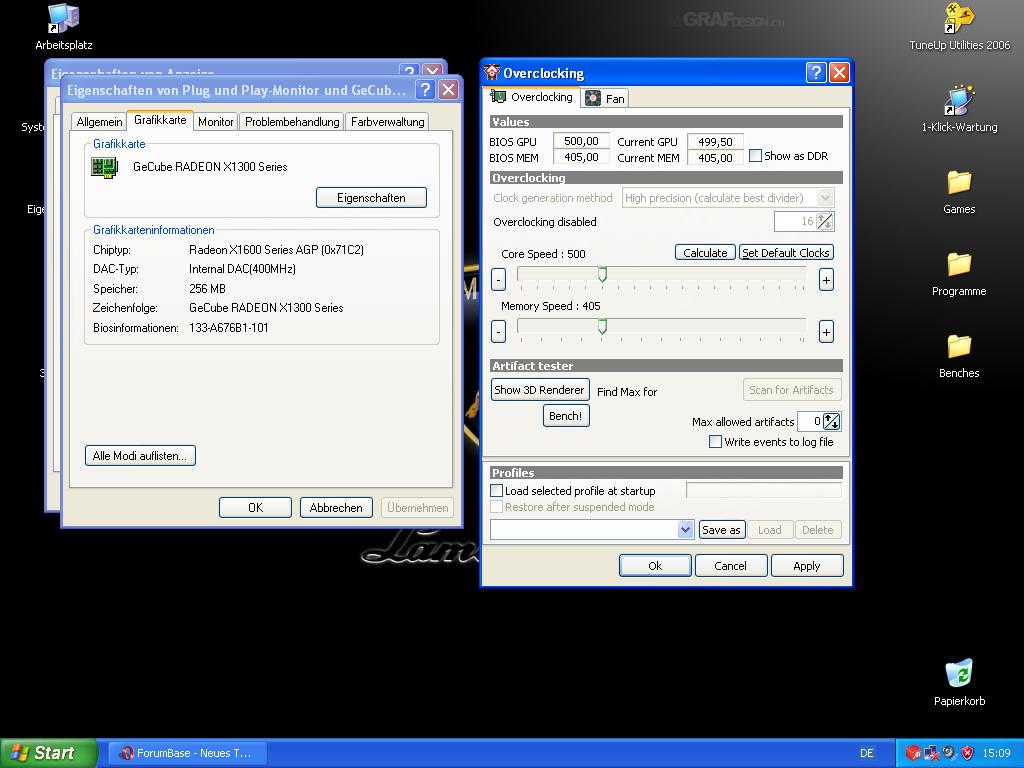Click the Current GPU value field
Viewport: 1024px width, 768px height.
715,142
